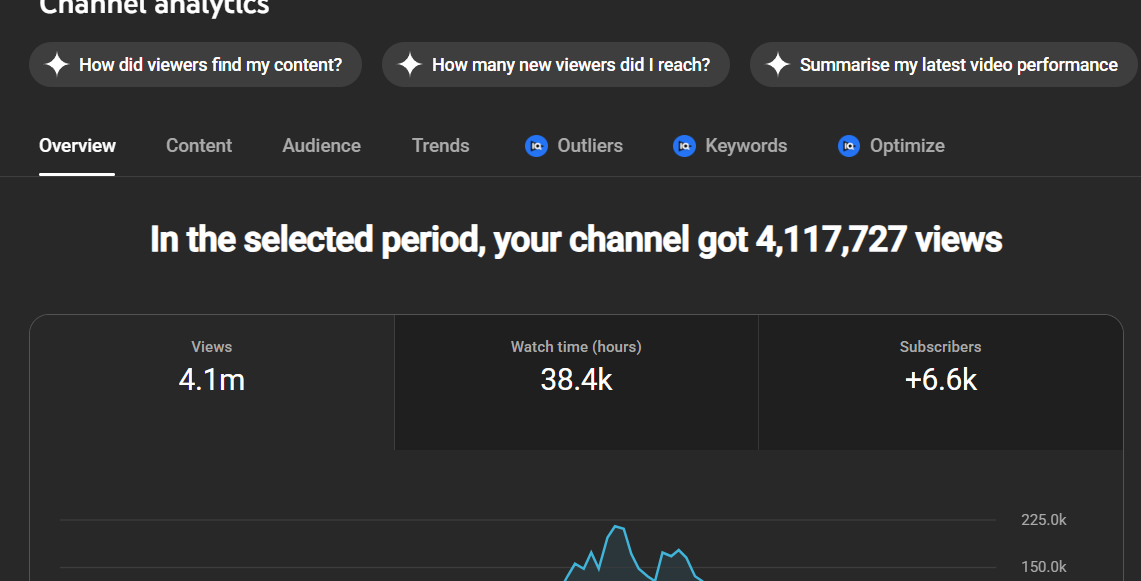This screenshot has width=1141, height=581.
Task: Ask 'How many new viewers did I reach?'
Action: pyautogui.click(x=556, y=65)
